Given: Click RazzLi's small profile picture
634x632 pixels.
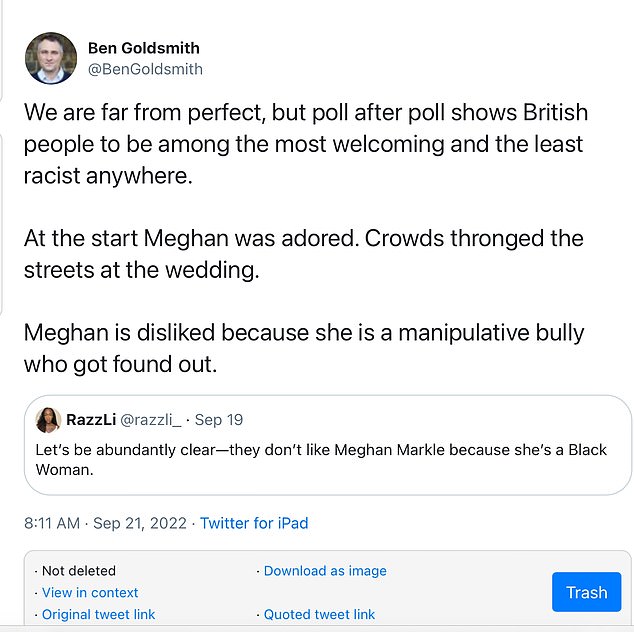Looking at the screenshot, I should [x=48, y=420].
